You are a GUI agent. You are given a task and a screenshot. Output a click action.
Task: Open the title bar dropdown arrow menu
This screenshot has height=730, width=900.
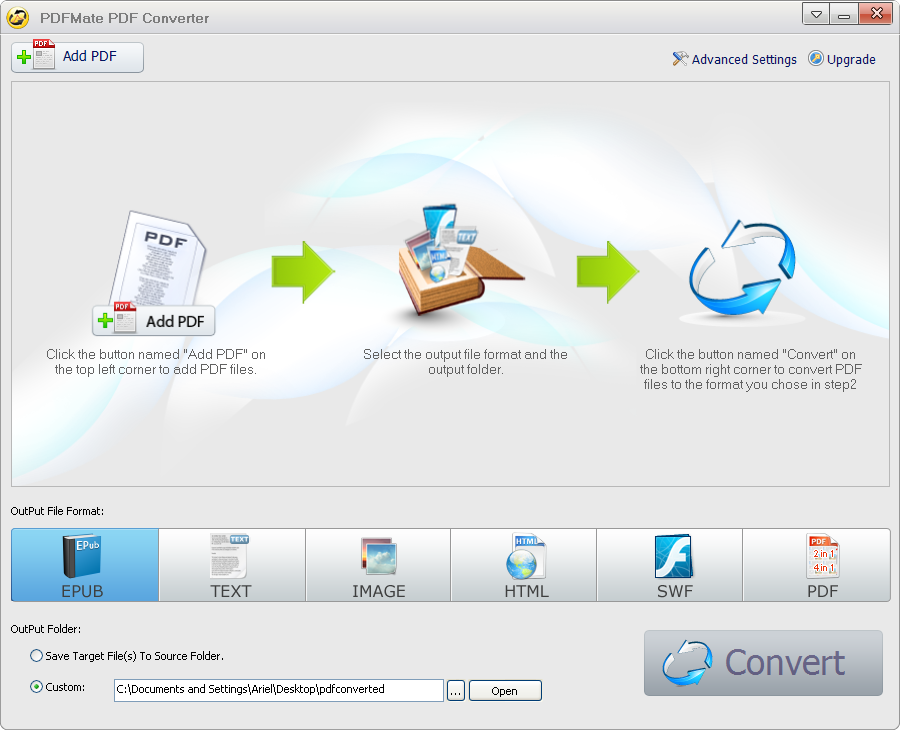pyautogui.click(x=816, y=14)
